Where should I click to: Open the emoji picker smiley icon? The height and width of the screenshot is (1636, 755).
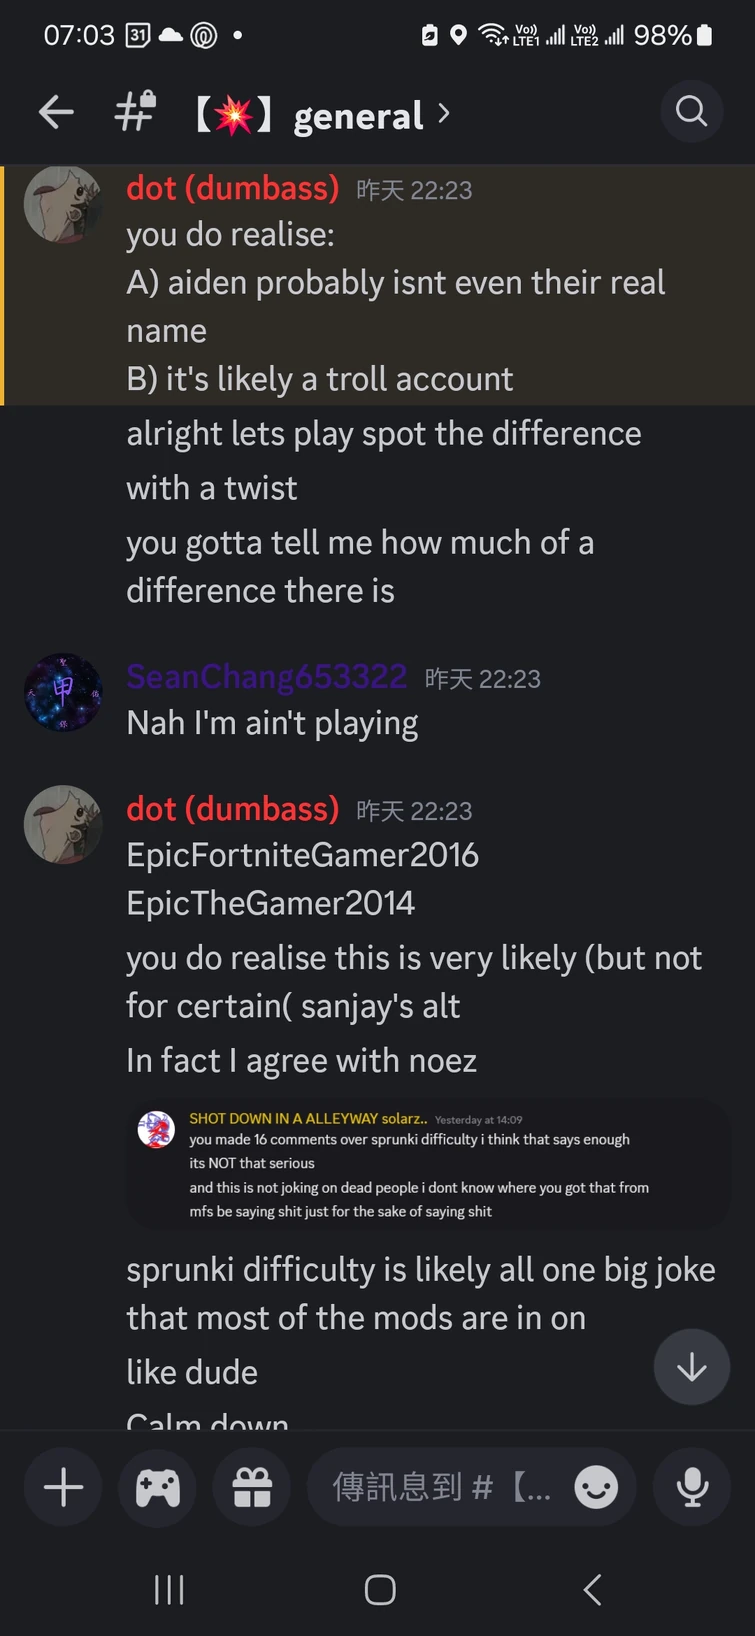click(x=596, y=1487)
